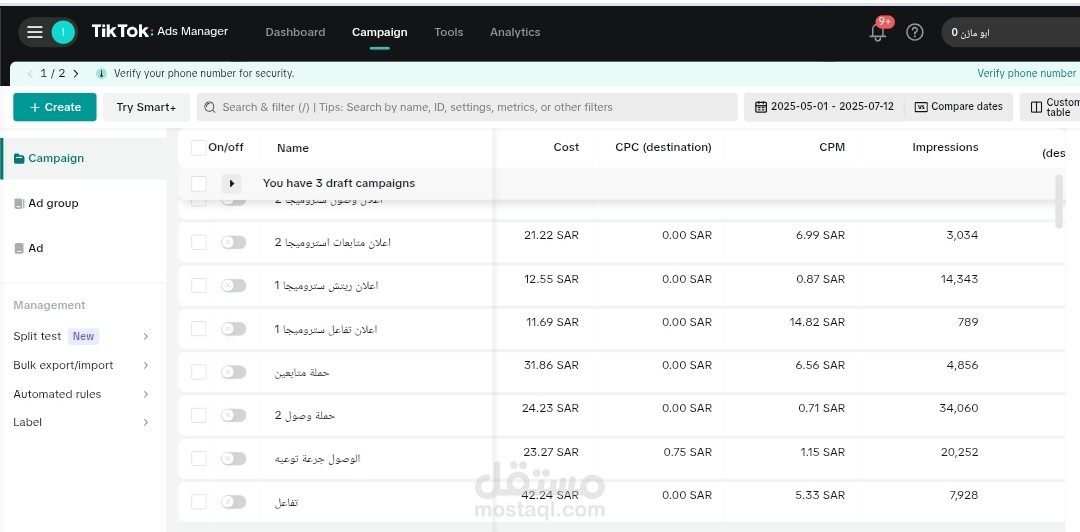Open the hamburger menu icon
The image size is (1080, 532).
click(x=35, y=32)
